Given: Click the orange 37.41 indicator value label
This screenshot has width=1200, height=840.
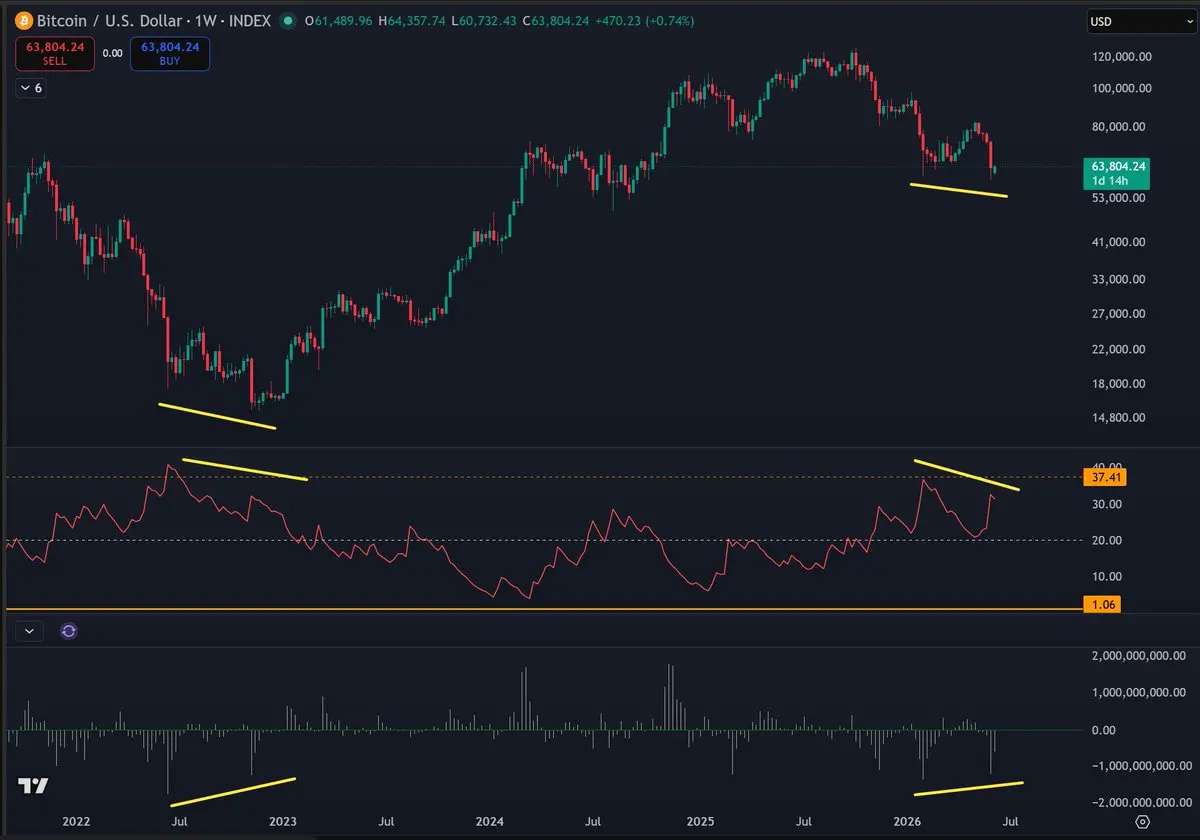Looking at the screenshot, I should click(1105, 478).
